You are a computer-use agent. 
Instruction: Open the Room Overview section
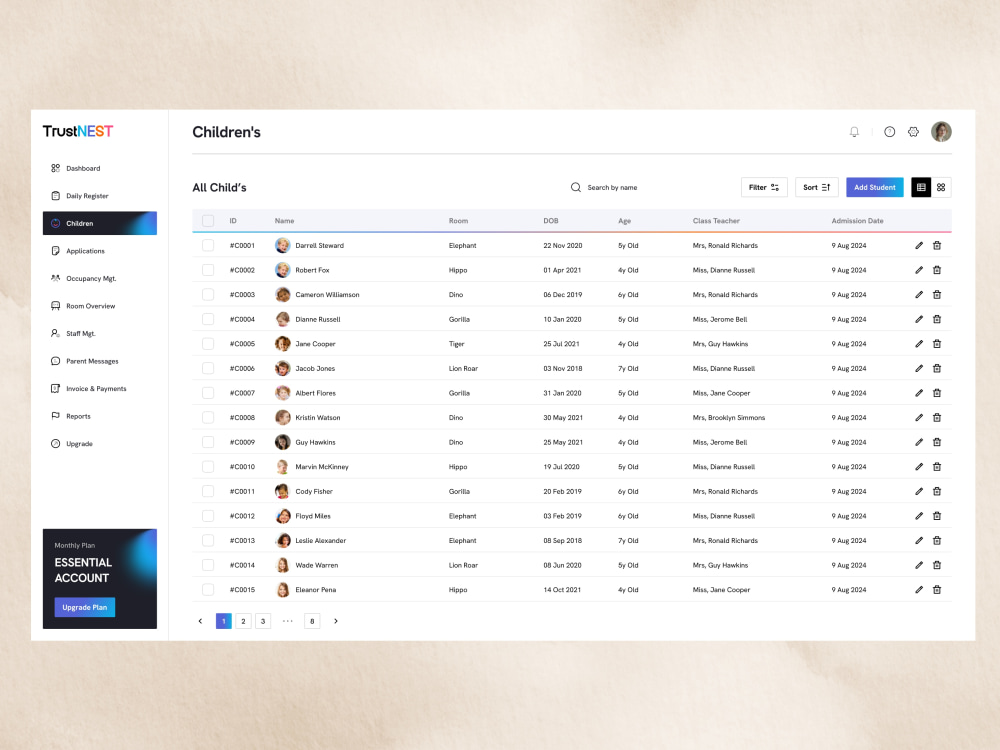(87, 306)
